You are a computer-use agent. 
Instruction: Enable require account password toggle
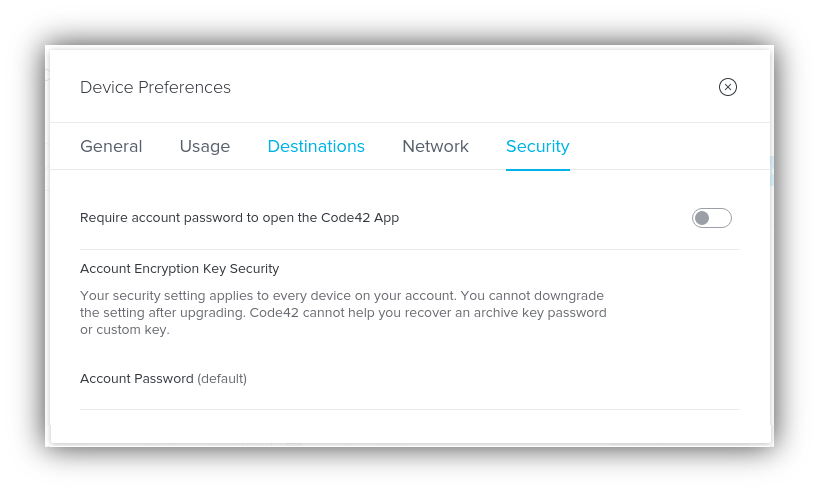pos(711,218)
